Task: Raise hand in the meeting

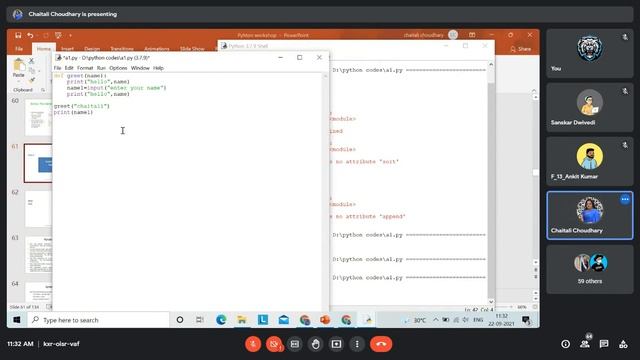Action: [316, 344]
